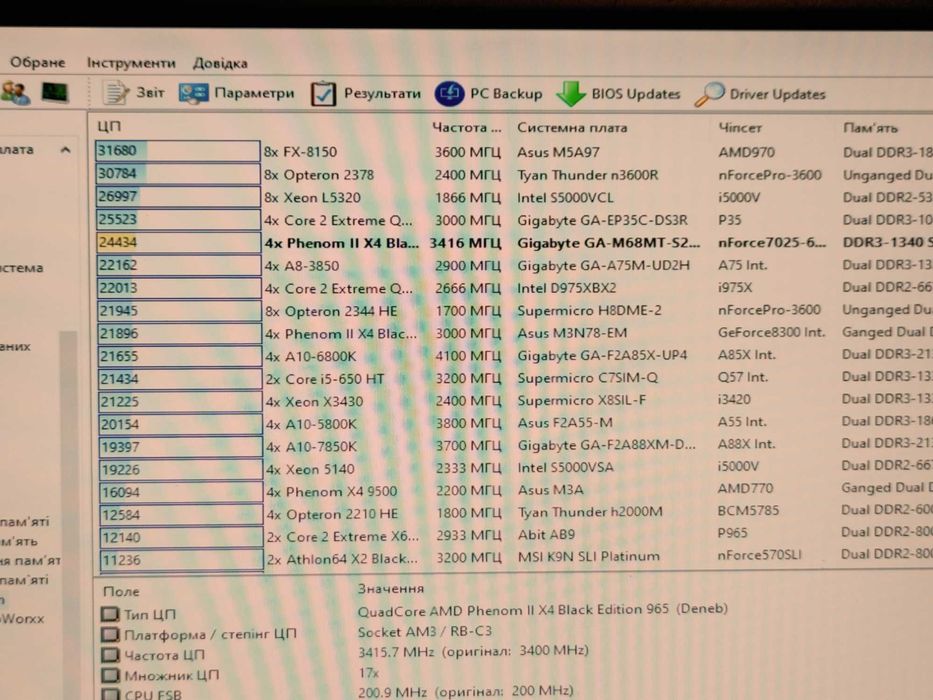Click the highlighted 24434 score bar
The width and height of the screenshot is (933, 700).
click(x=178, y=242)
